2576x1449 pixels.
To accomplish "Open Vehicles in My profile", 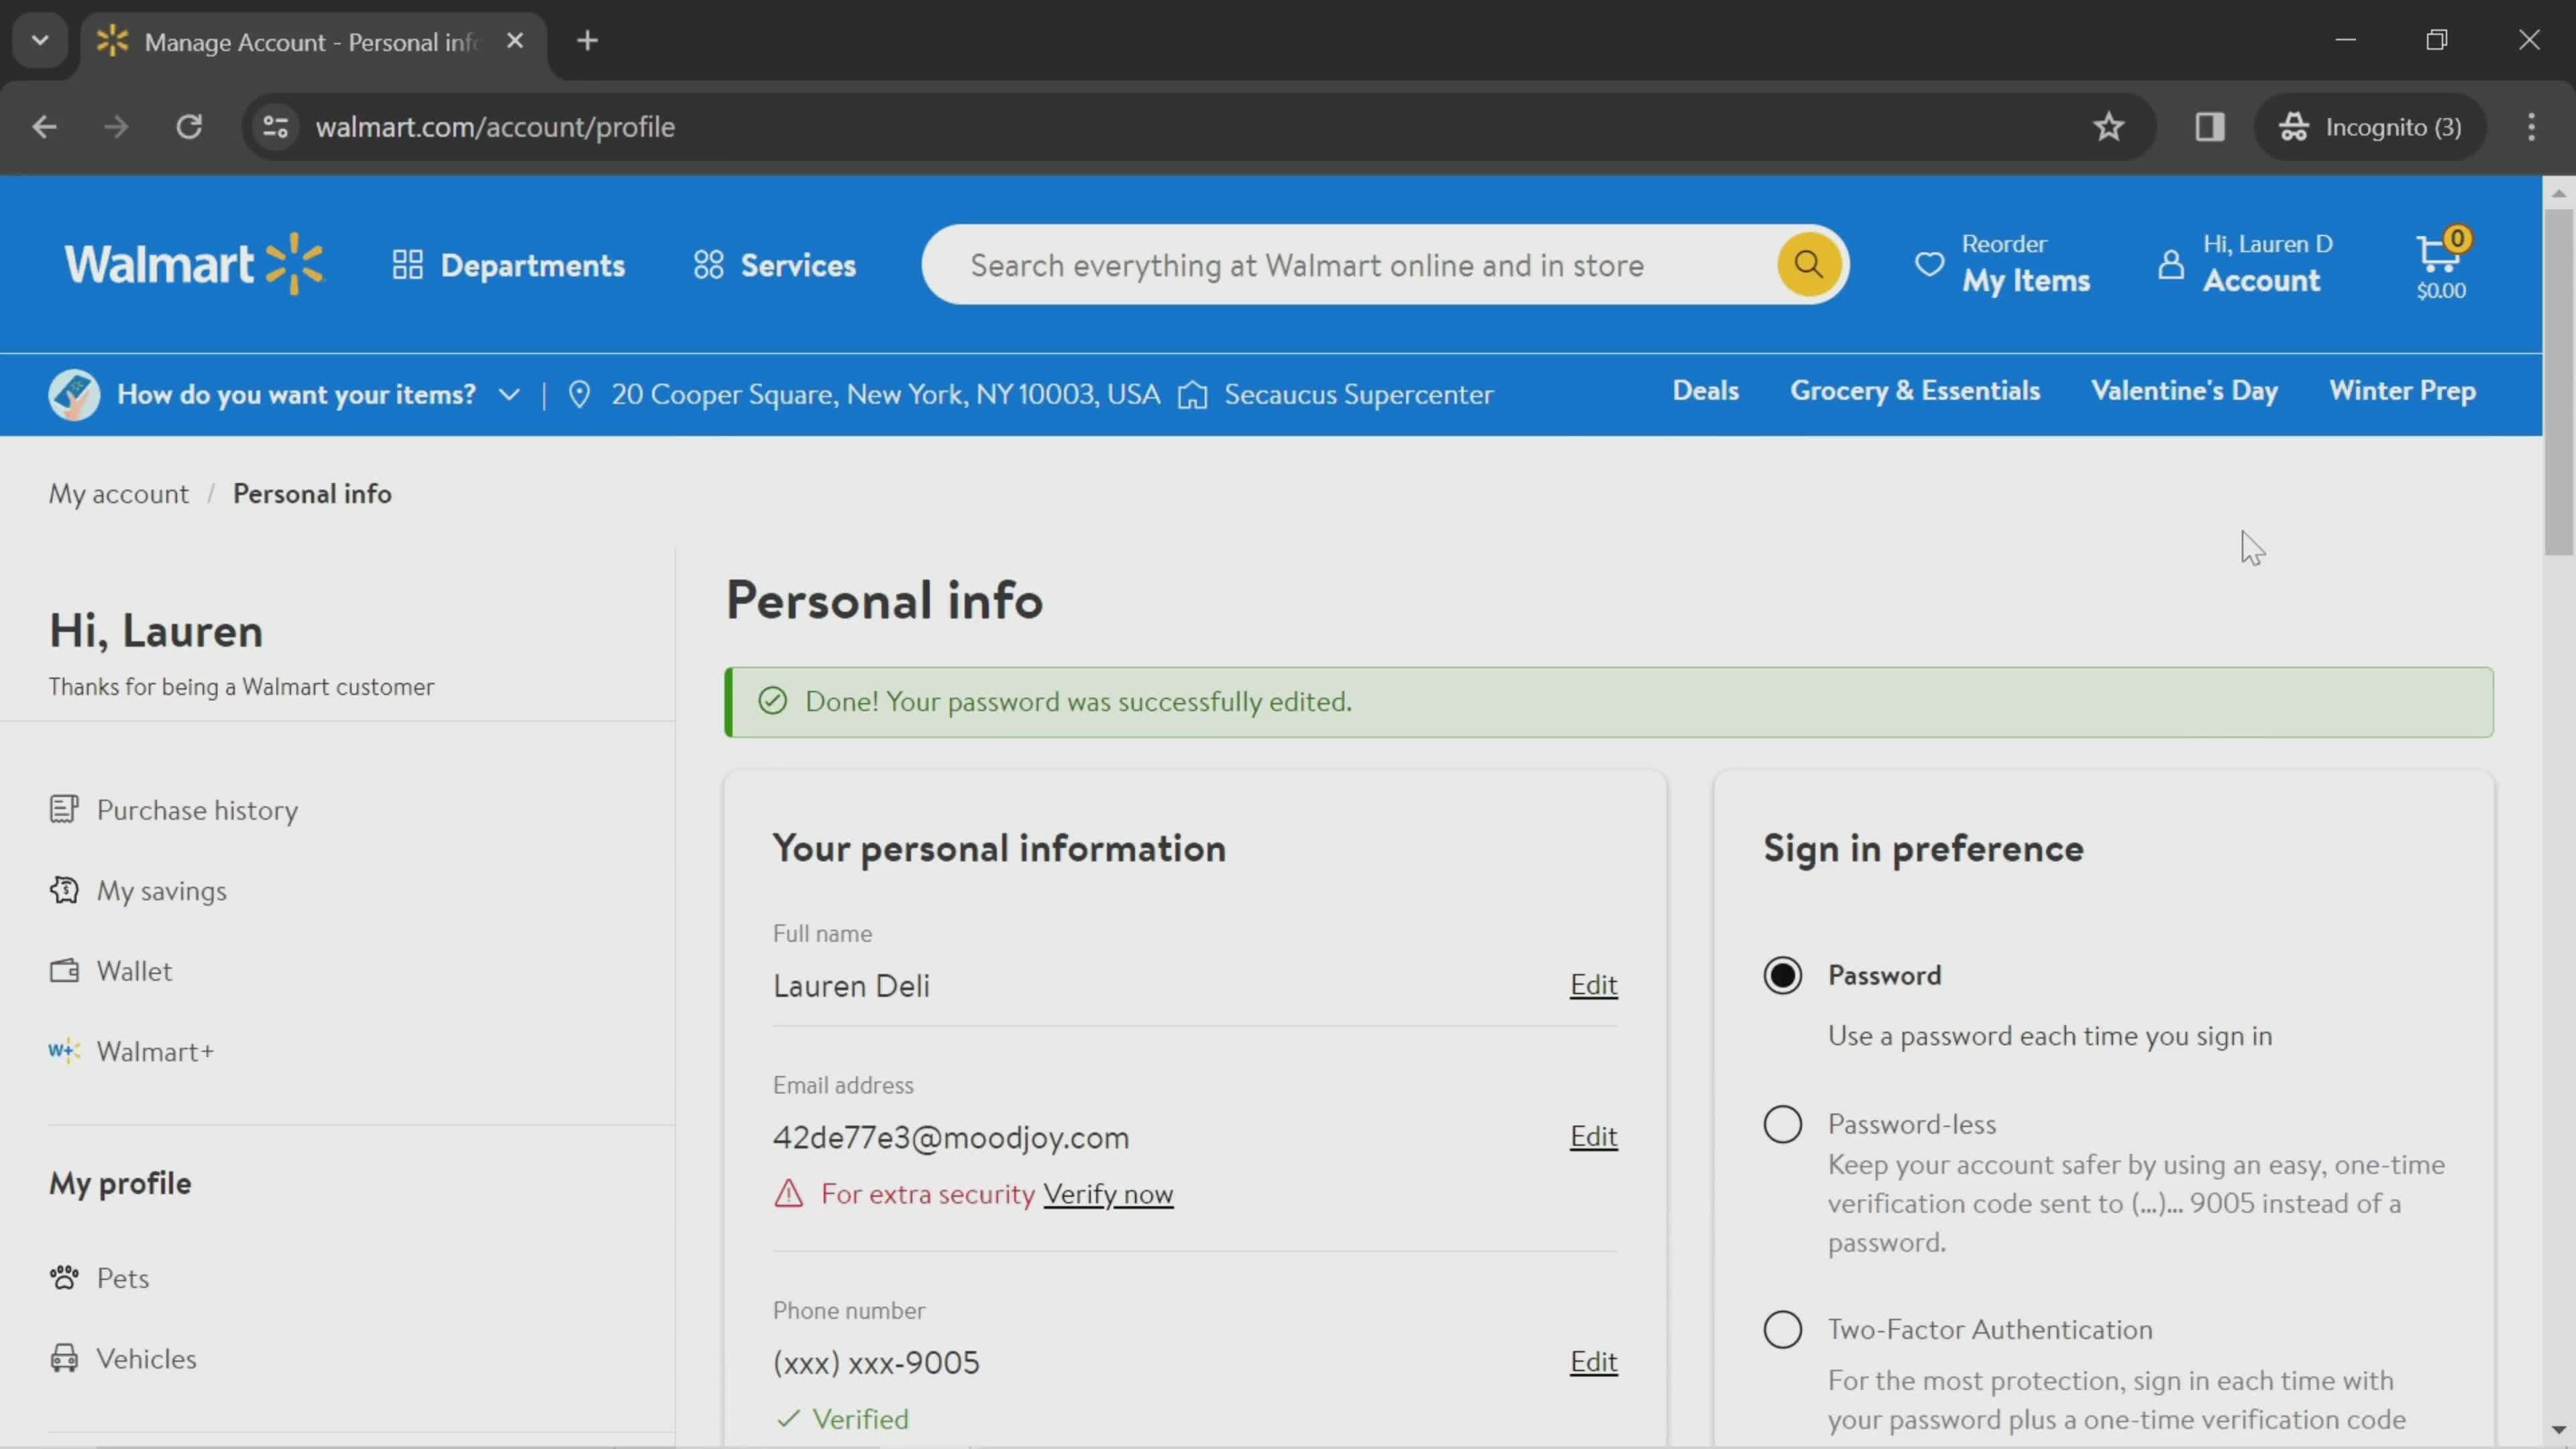I will [x=123, y=1358].
